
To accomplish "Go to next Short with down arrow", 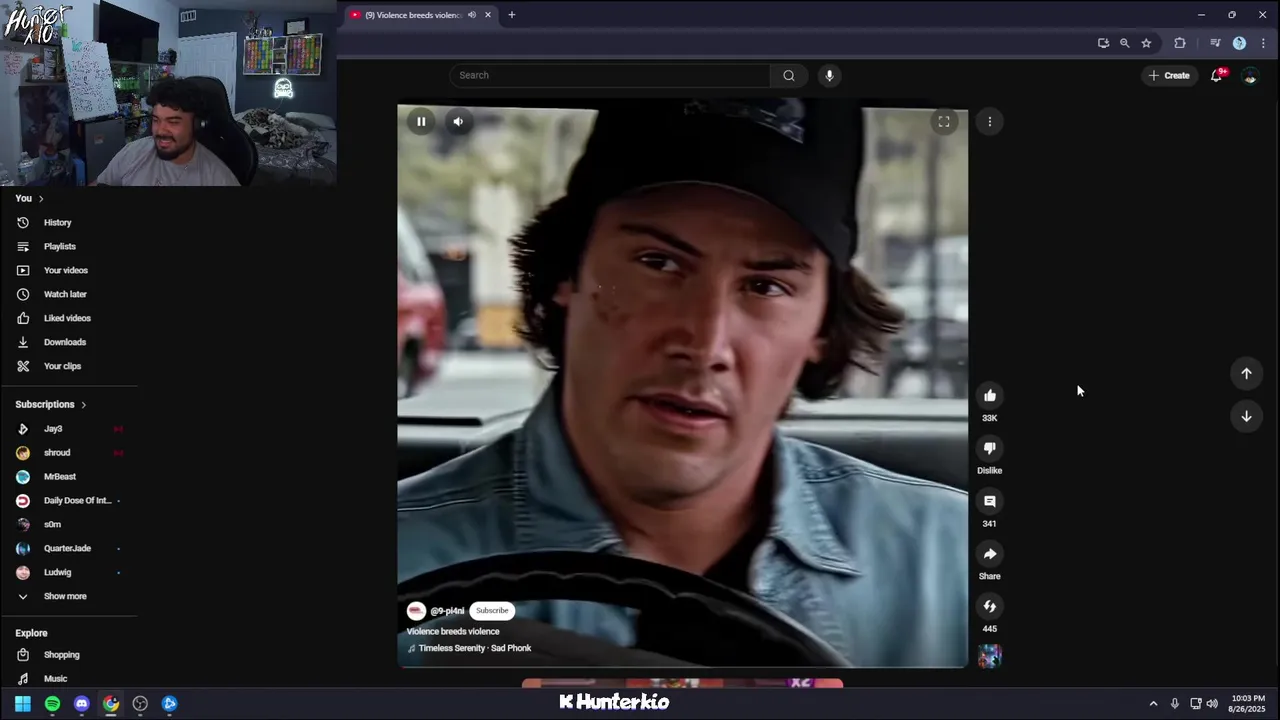I will (1246, 416).
